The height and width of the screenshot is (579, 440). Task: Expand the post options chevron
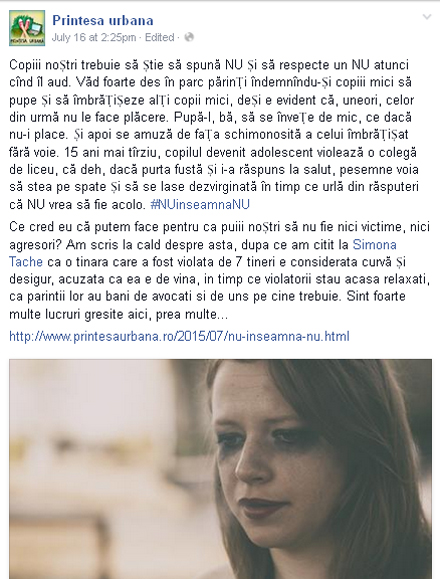tap(427, 17)
